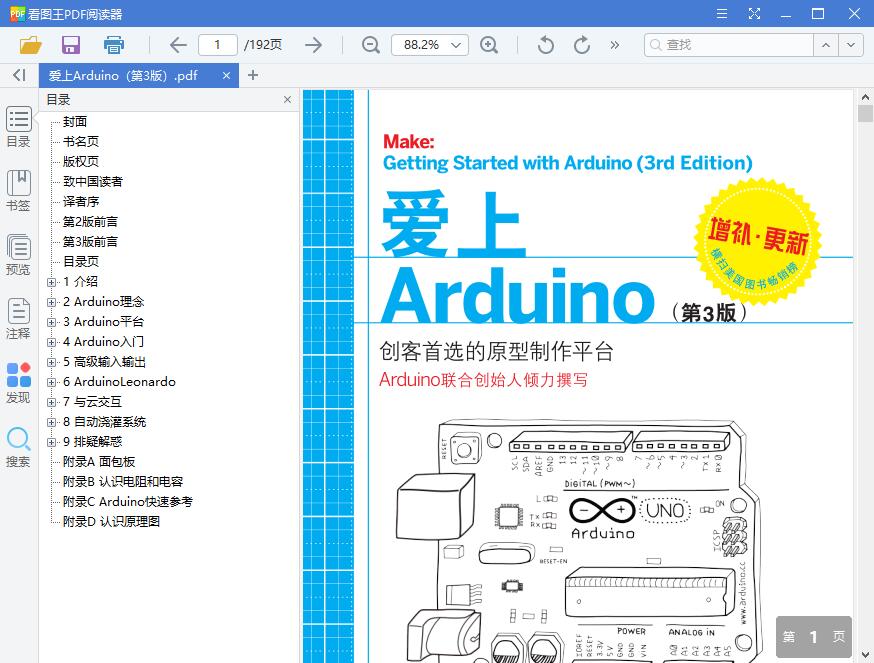Go to the previous page arrow
874x663 pixels.
click(178, 45)
